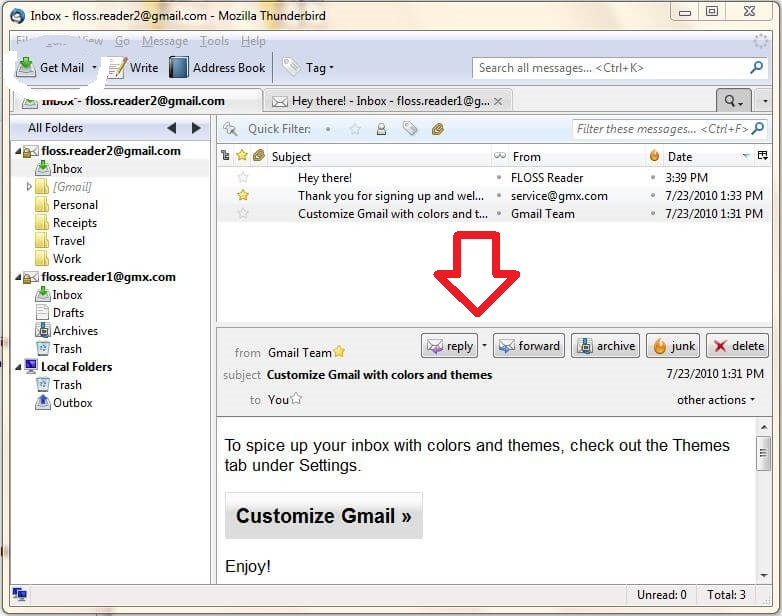Toggle starred-only quick filter
The height and width of the screenshot is (616, 782).
(x=355, y=130)
